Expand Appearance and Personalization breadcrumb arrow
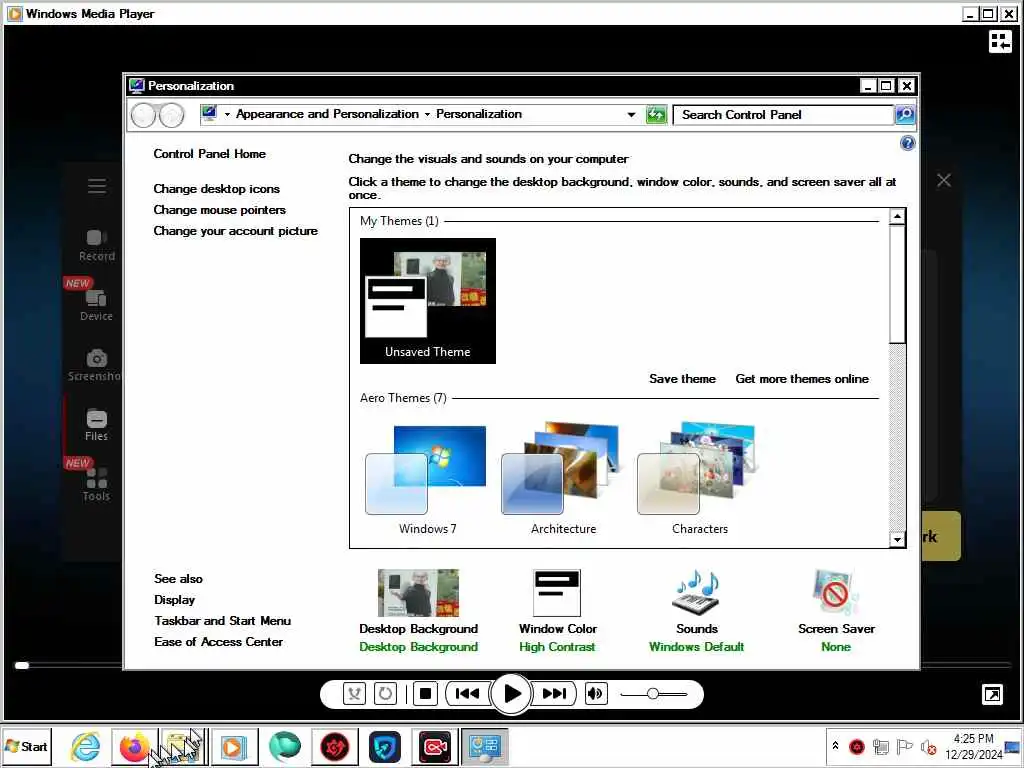 (x=427, y=114)
